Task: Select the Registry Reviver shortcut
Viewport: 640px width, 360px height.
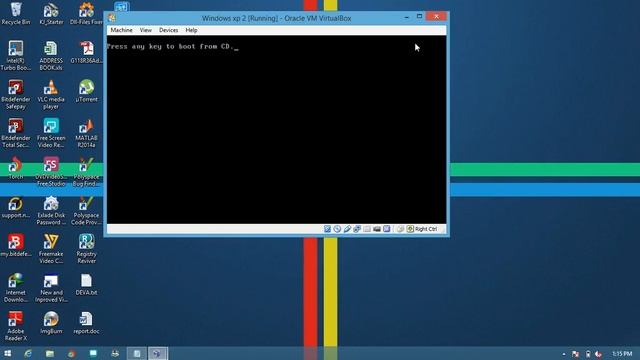Action: [x=87, y=249]
